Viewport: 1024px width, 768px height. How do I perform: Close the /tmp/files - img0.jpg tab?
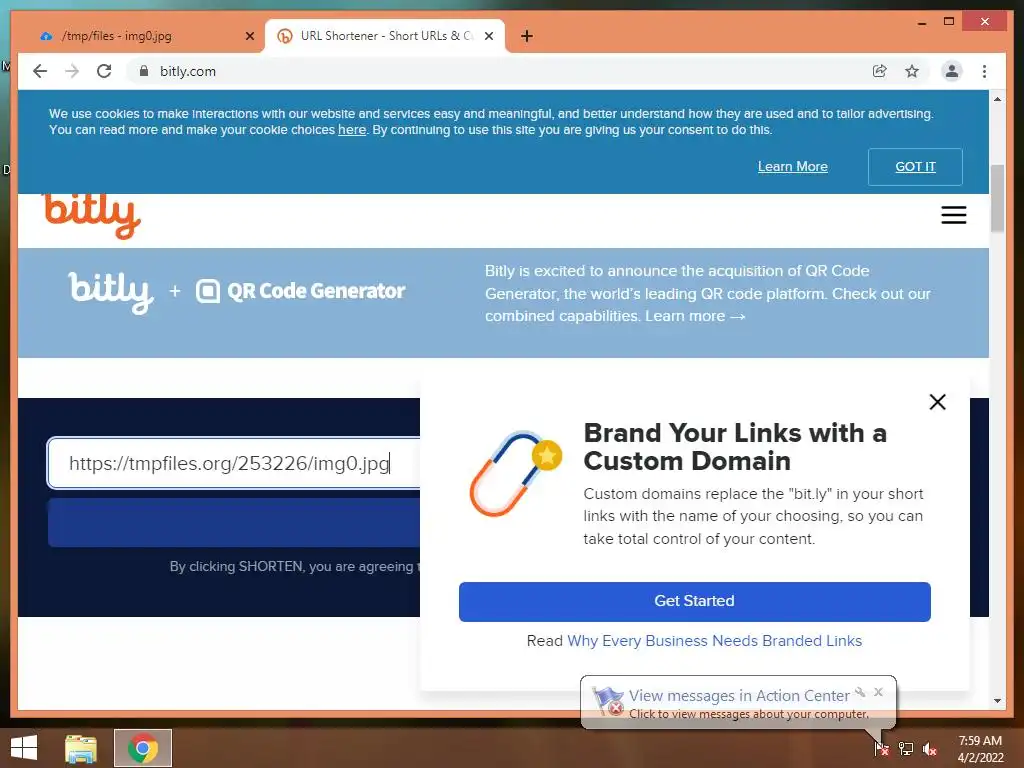[x=249, y=36]
